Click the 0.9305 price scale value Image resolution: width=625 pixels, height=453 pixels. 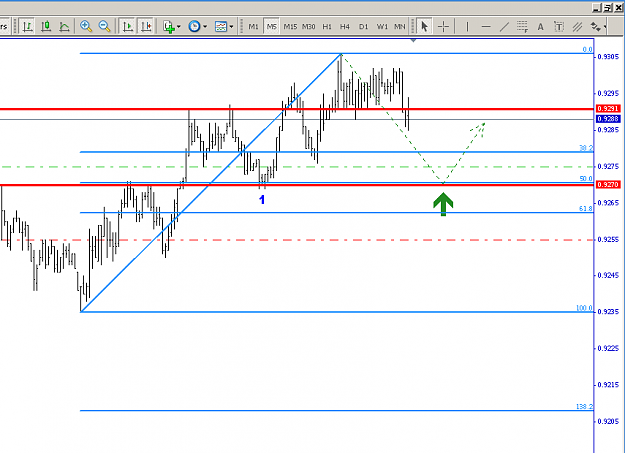608,57
